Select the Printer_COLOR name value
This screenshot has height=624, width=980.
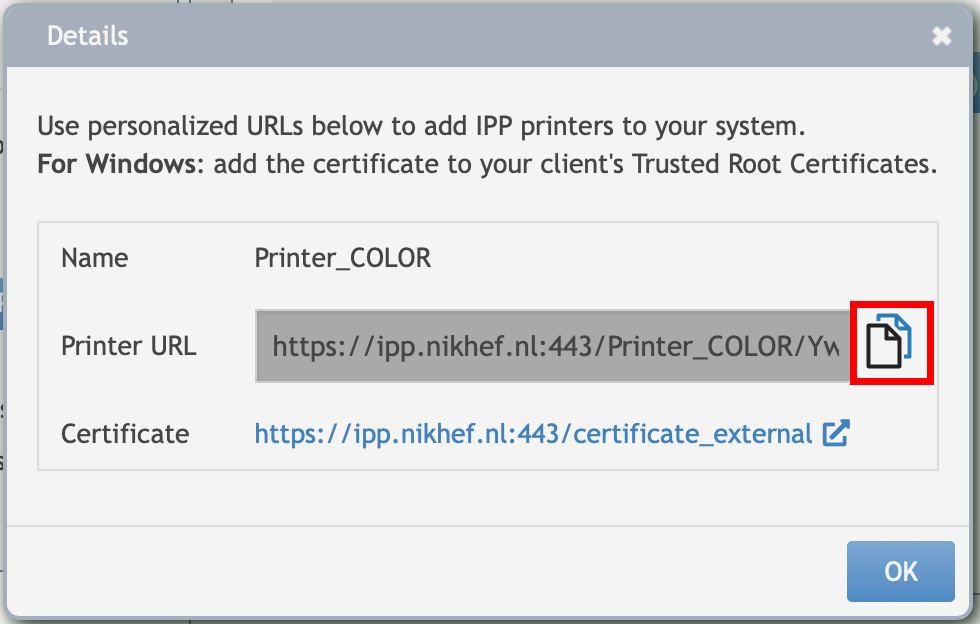342,258
